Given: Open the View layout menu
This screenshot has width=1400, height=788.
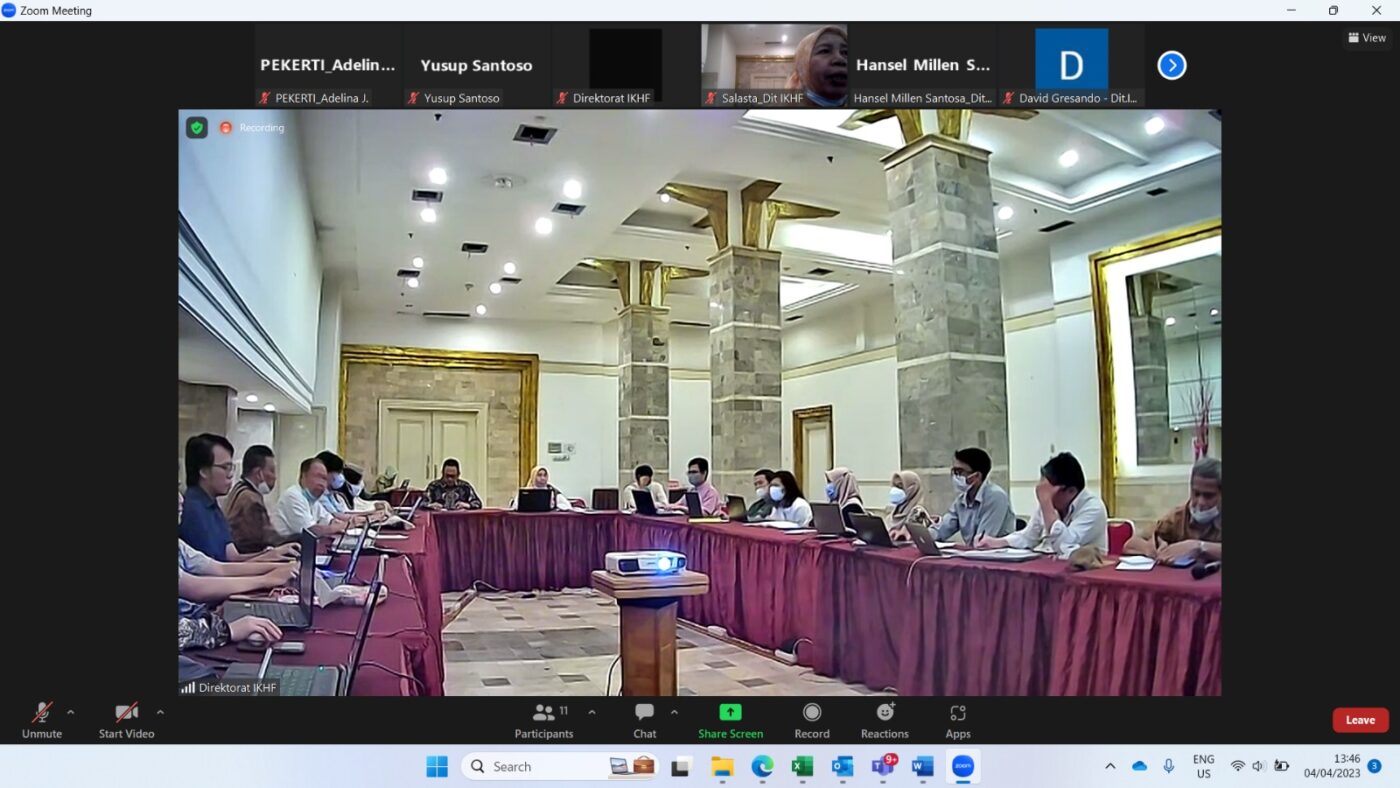Looking at the screenshot, I should 1367,38.
